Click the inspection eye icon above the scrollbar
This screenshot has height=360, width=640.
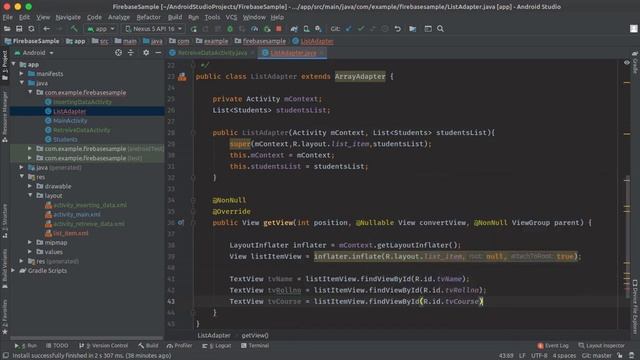click(x=627, y=62)
